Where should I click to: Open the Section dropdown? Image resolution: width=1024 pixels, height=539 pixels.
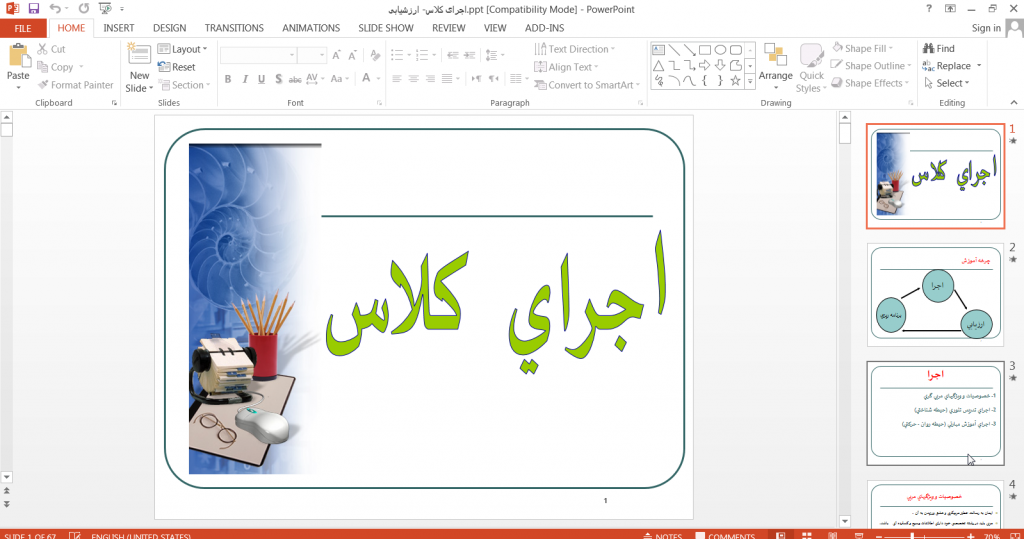click(184, 85)
